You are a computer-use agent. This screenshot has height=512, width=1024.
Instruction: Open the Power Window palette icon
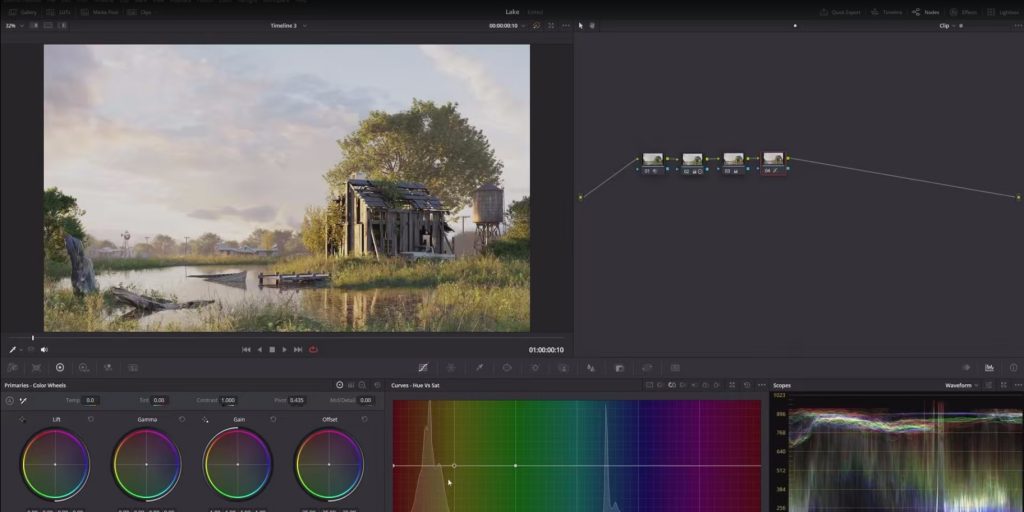(507, 368)
